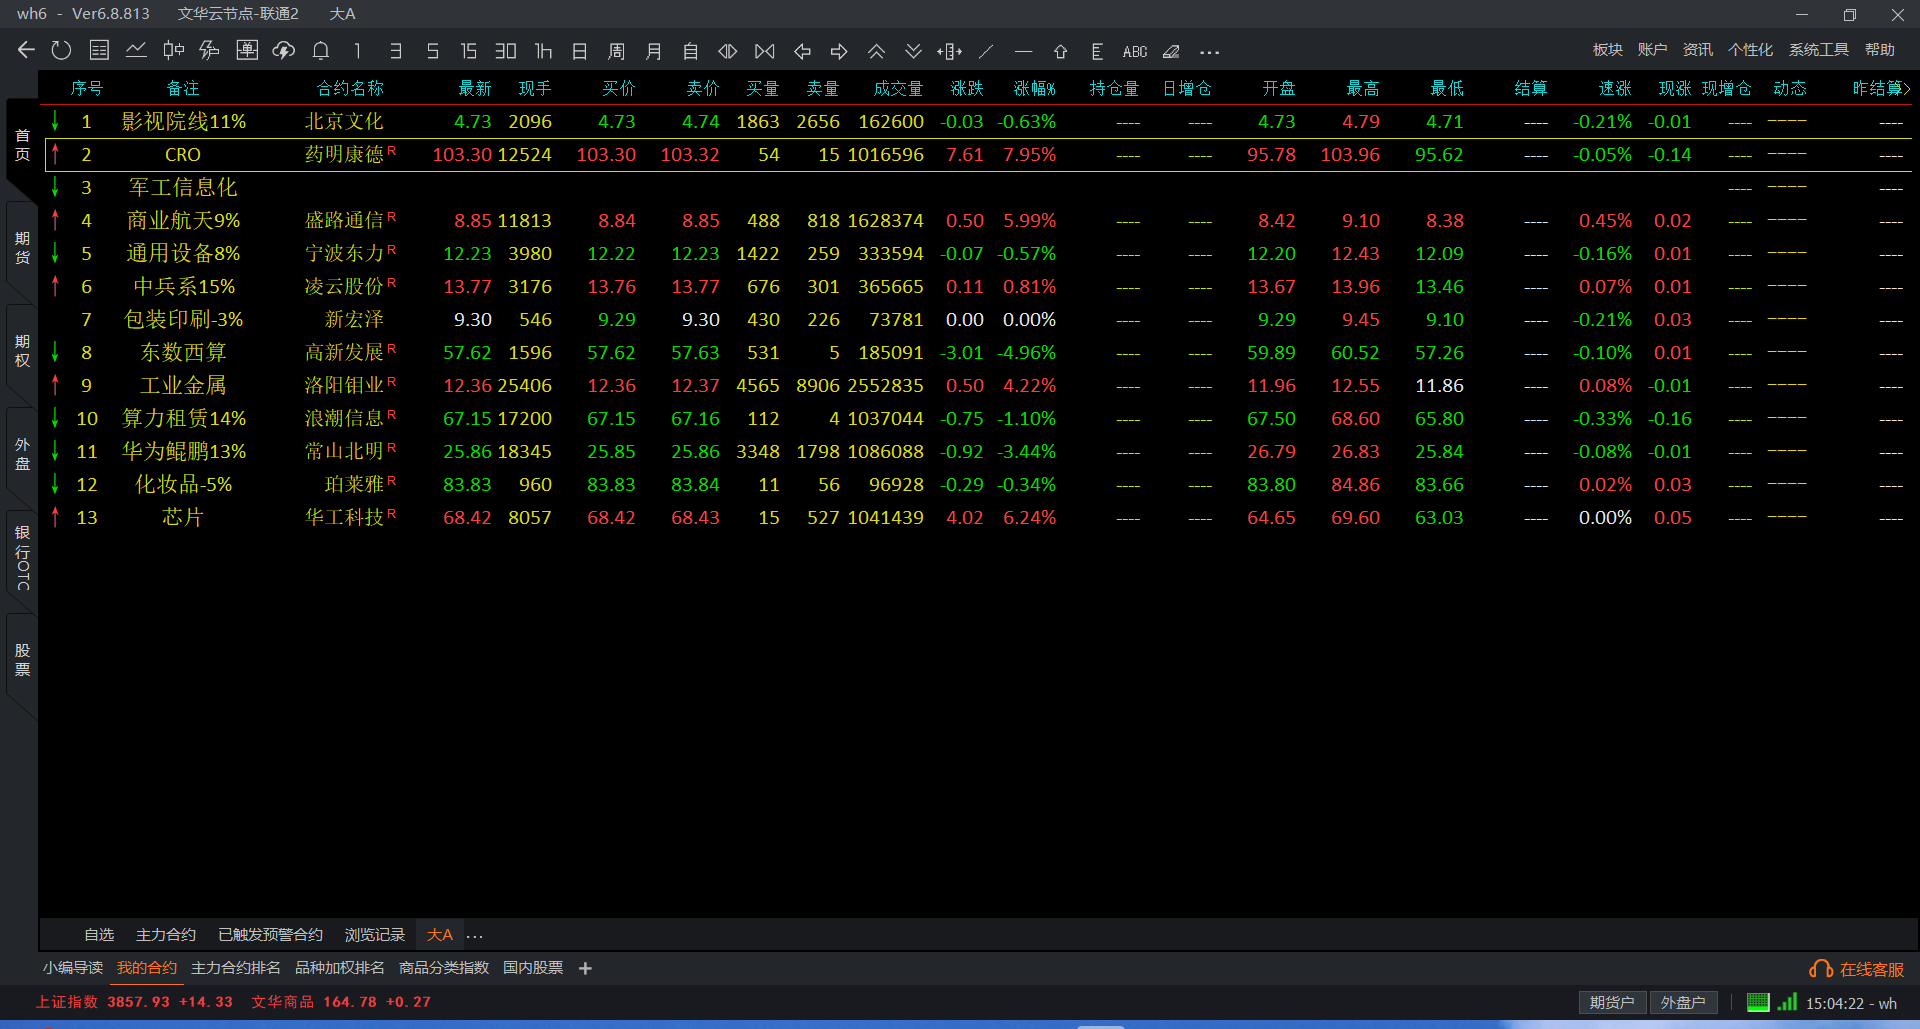Switch to the 银行OTC side tab
Image resolution: width=1920 pixels, height=1029 pixels.
(22, 556)
